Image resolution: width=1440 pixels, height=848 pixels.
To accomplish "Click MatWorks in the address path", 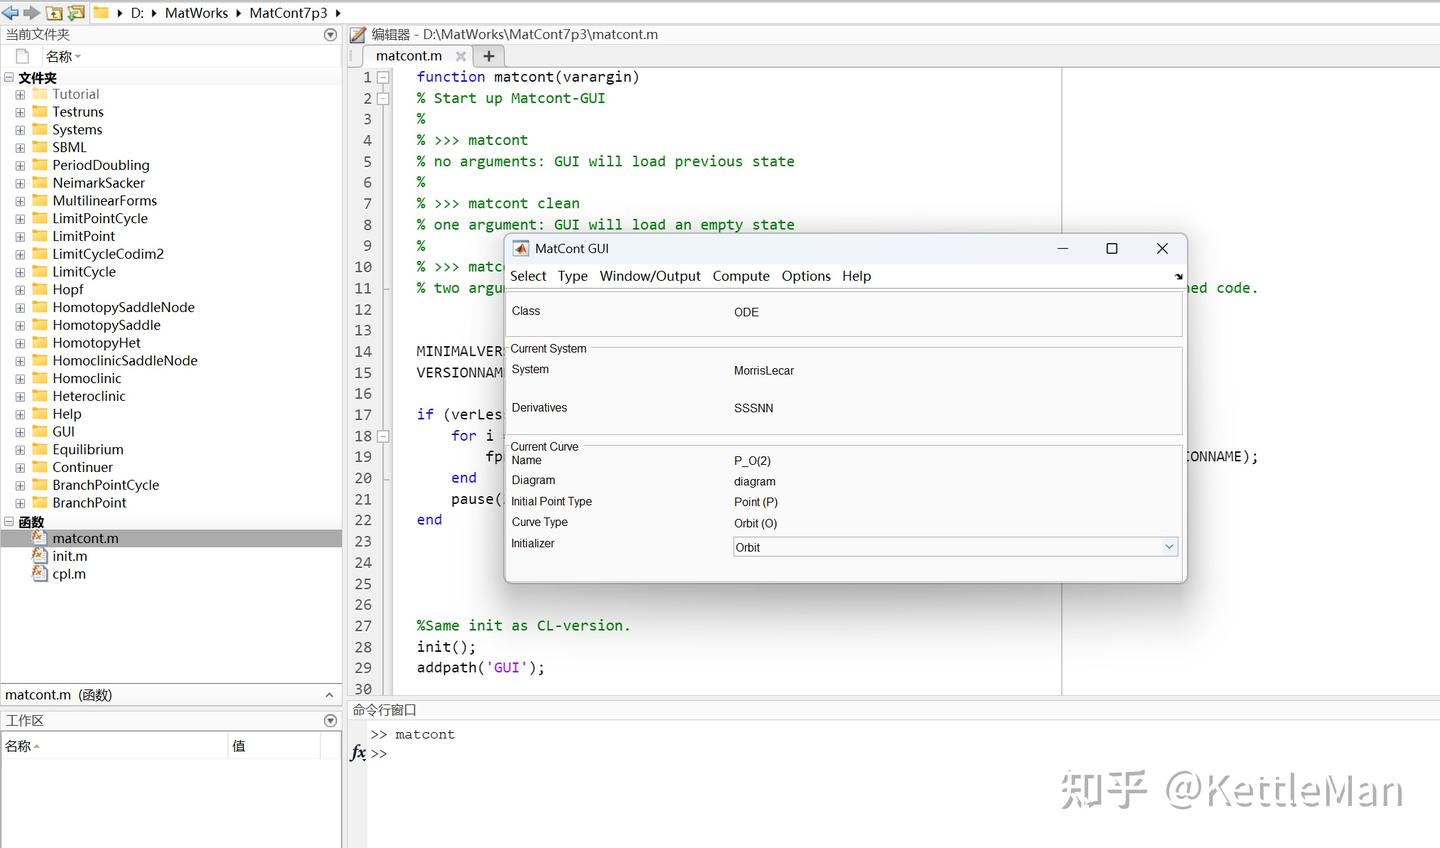I will [196, 13].
